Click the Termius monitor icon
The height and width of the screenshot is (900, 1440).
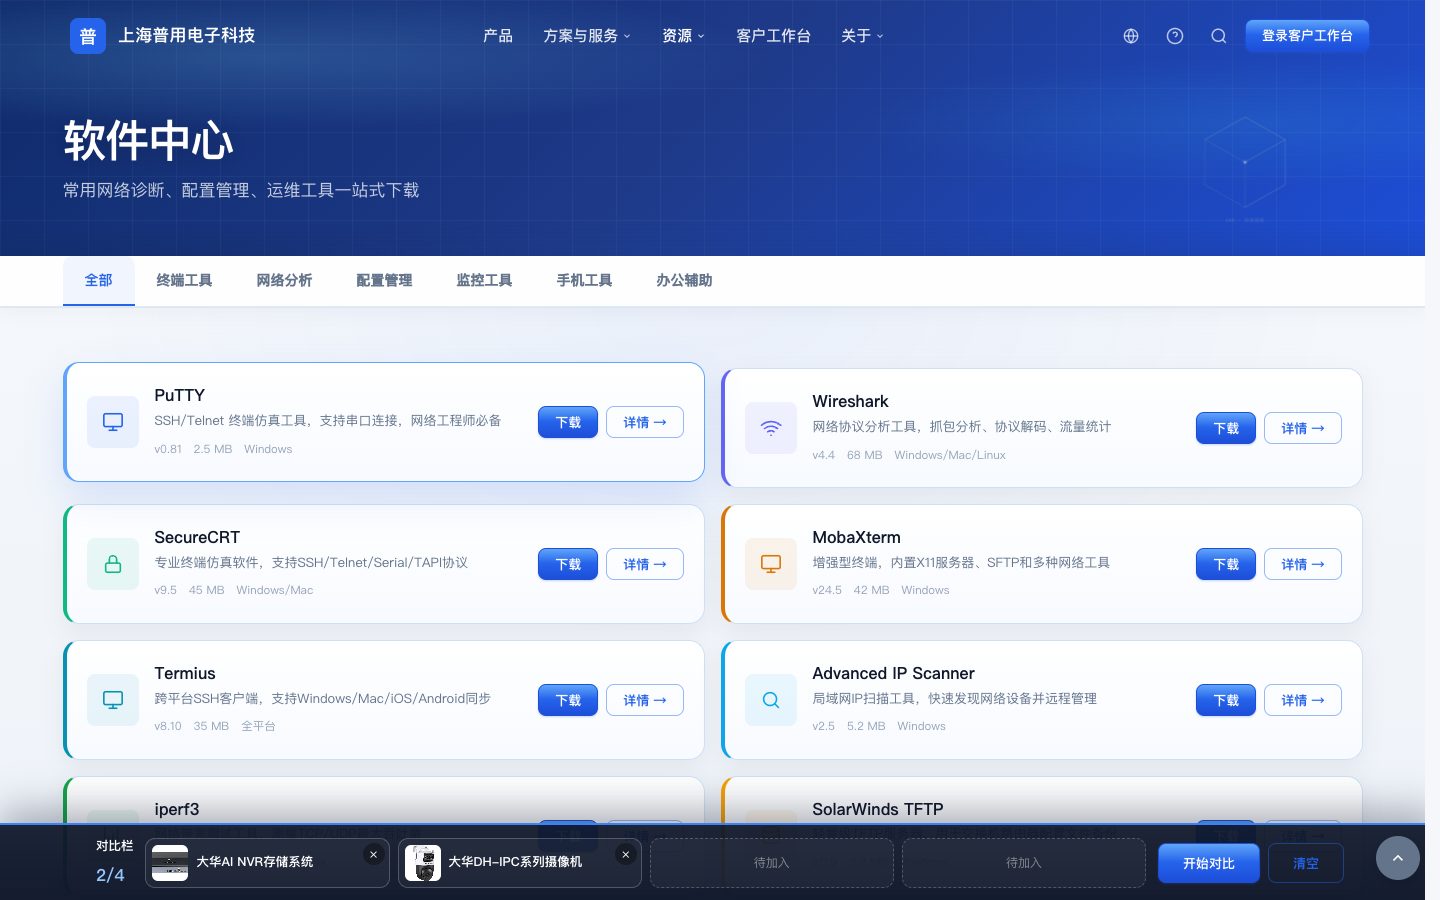tap(113, 700)
